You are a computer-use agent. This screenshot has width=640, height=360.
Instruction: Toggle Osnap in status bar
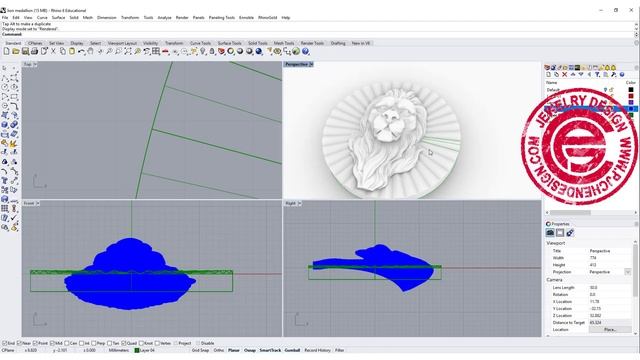pyautogui.click(x=250, y=350)
